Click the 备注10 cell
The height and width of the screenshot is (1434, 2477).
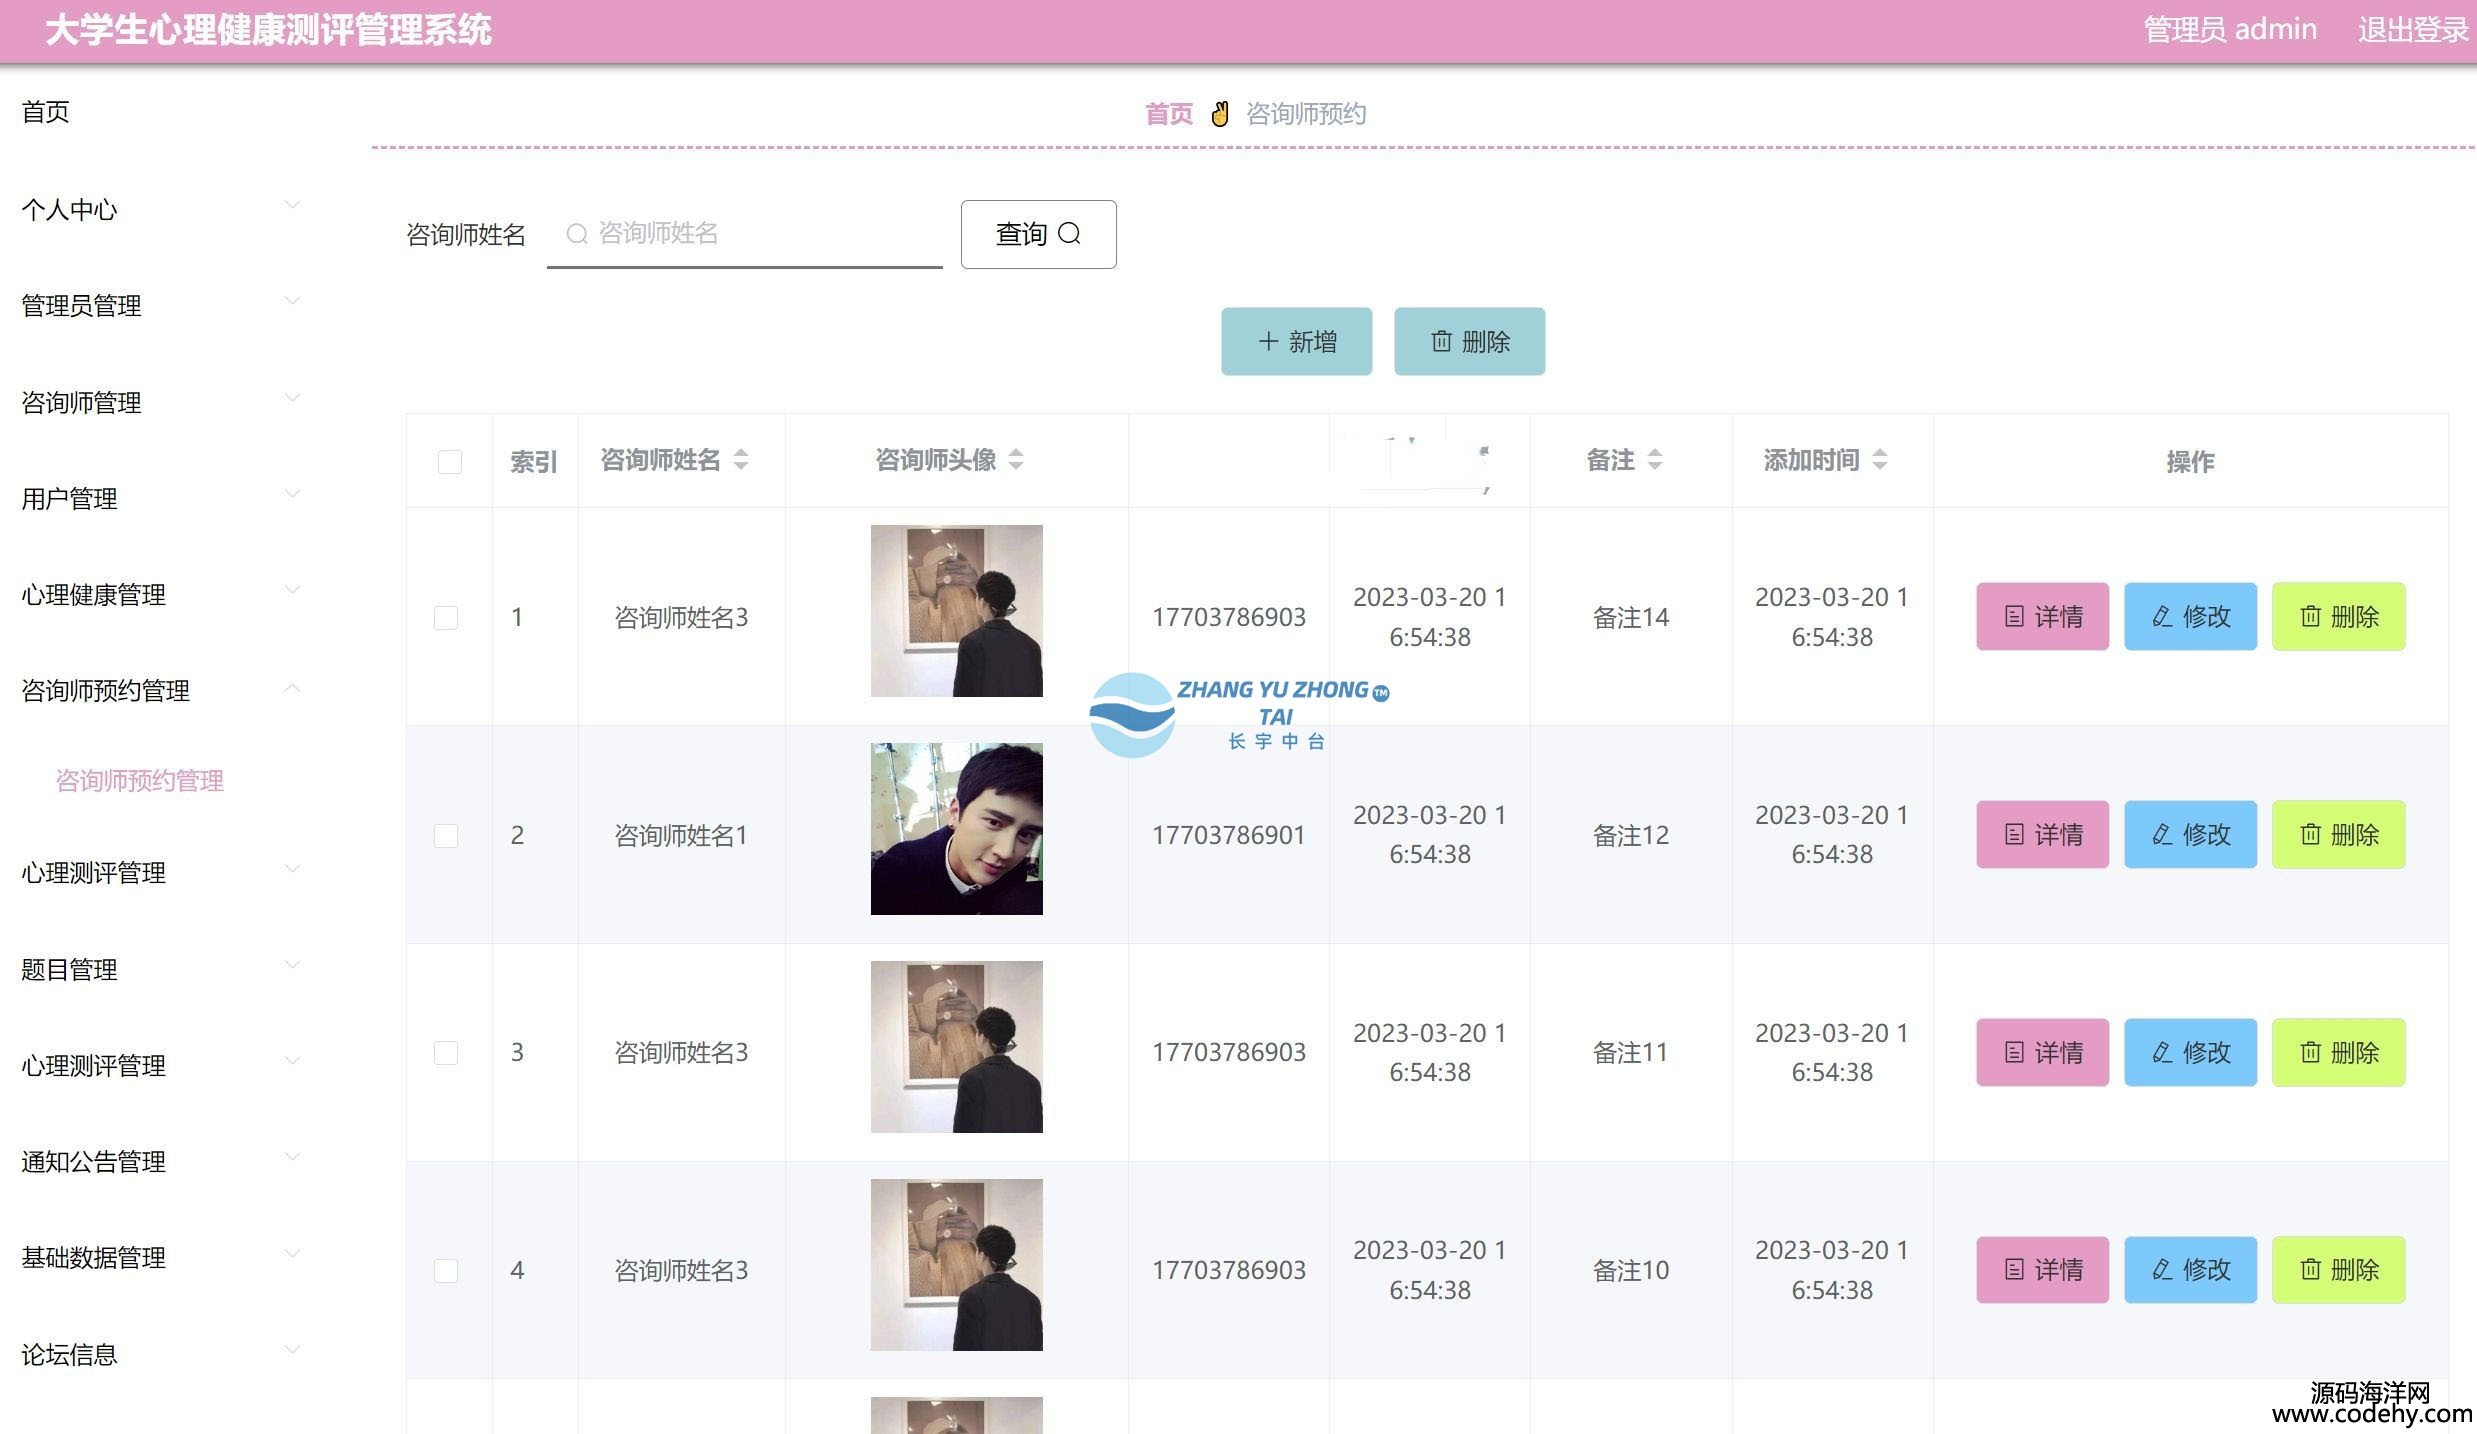(x=1631, y=1270)
